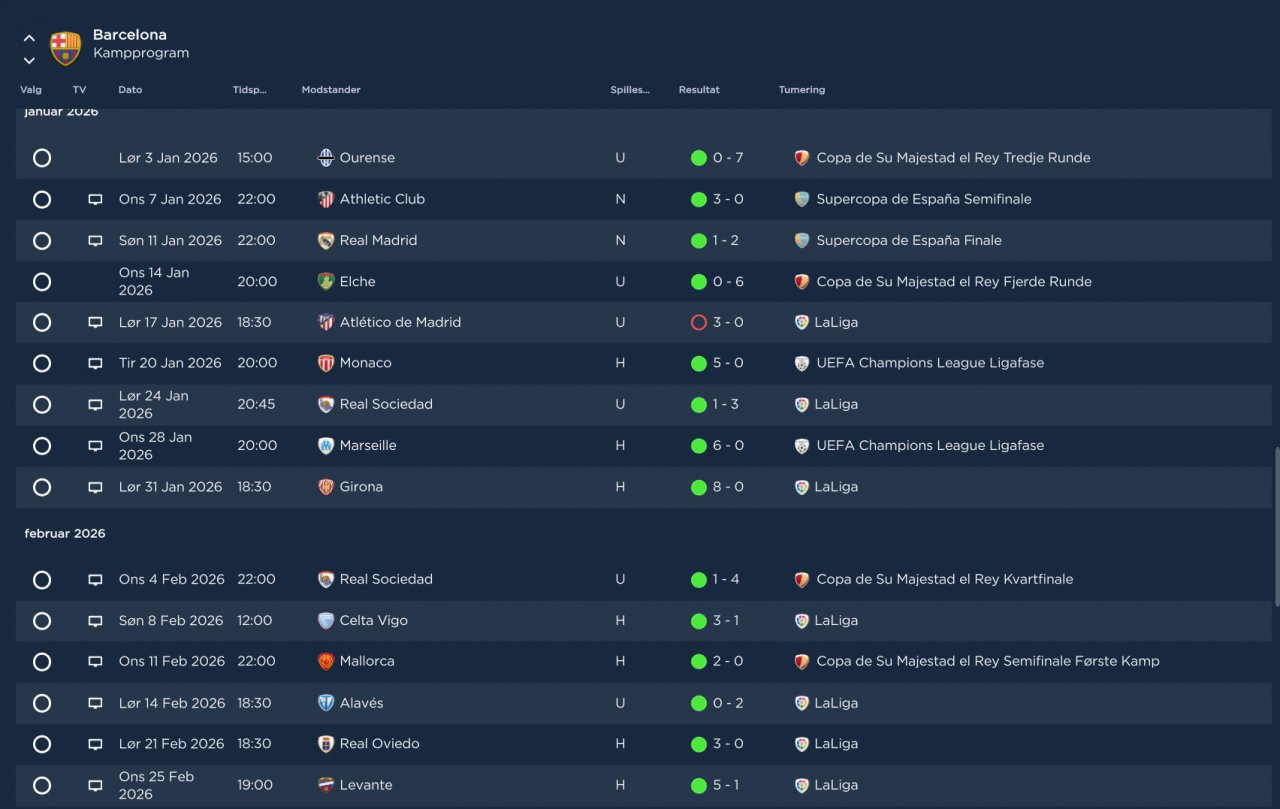Select the radio button for Ourense match

pos(42,158)
